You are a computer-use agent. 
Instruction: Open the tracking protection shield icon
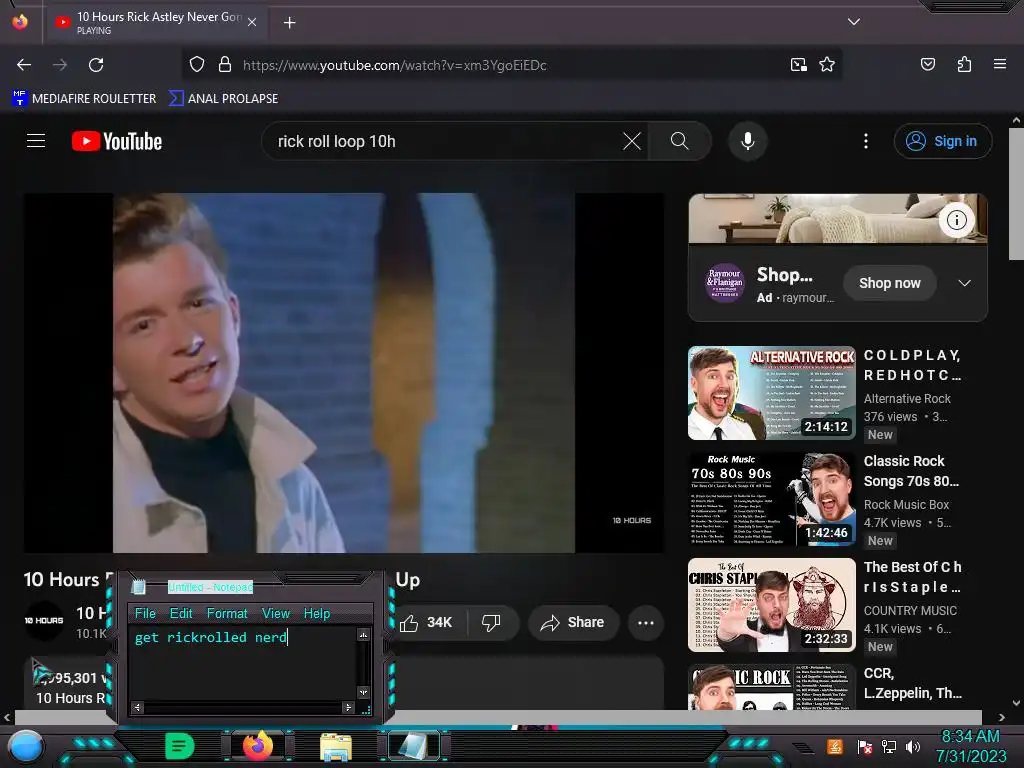point(197,65)
